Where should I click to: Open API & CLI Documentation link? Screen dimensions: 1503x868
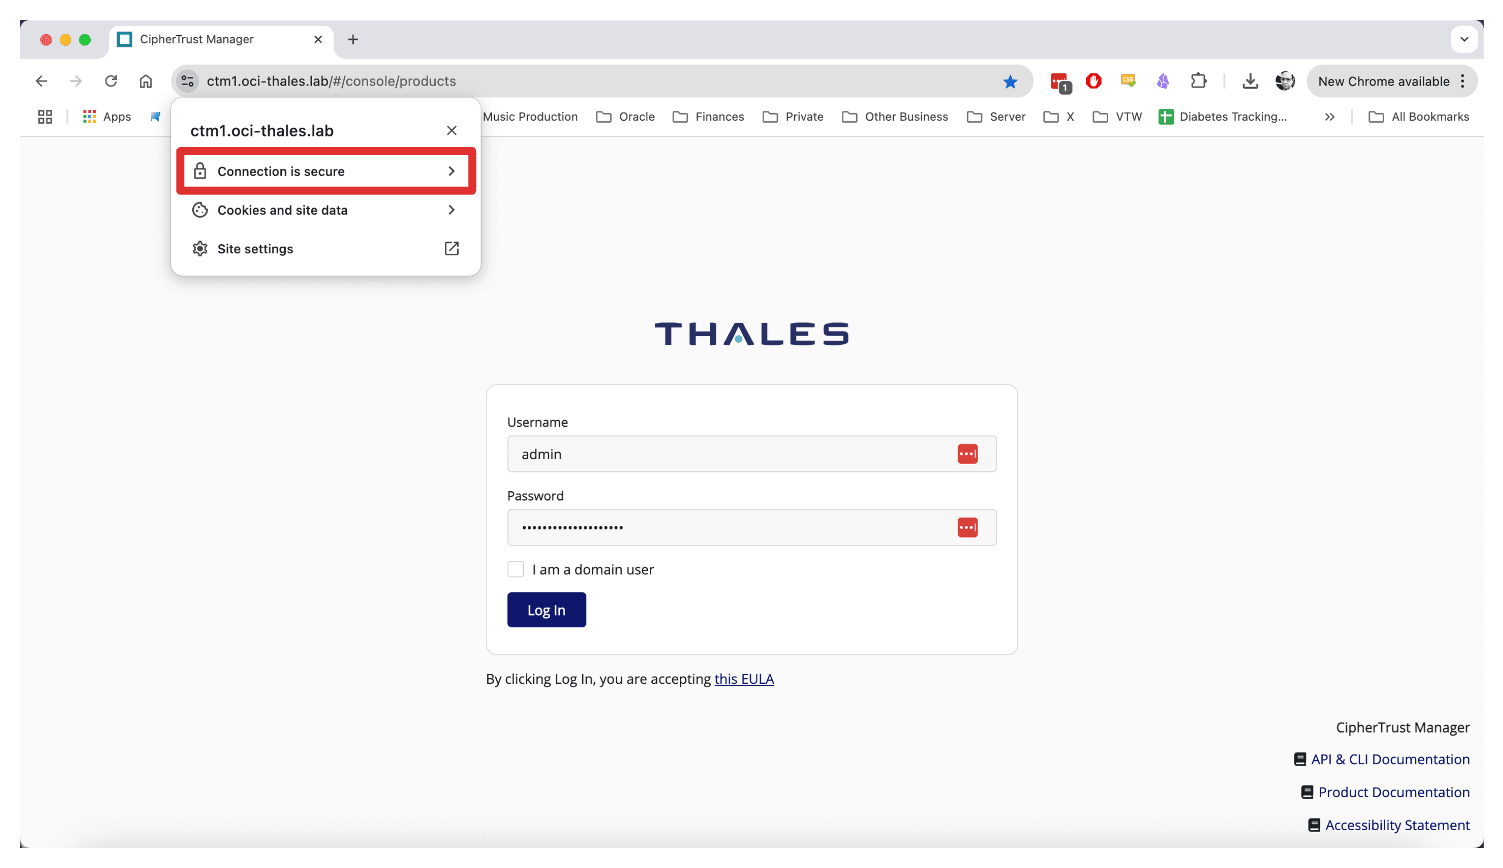[1382, 759]
